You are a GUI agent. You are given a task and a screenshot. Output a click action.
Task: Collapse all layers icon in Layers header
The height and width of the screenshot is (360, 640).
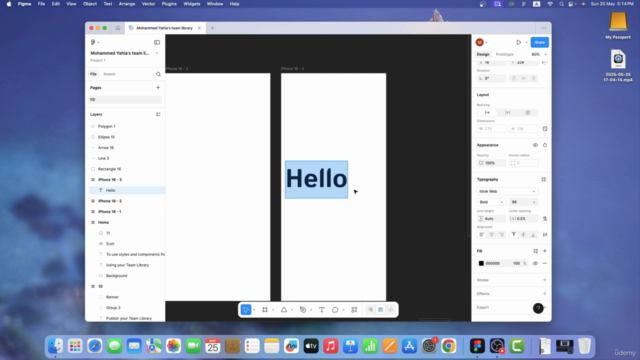pyautogui.click(x=158, y=114)
